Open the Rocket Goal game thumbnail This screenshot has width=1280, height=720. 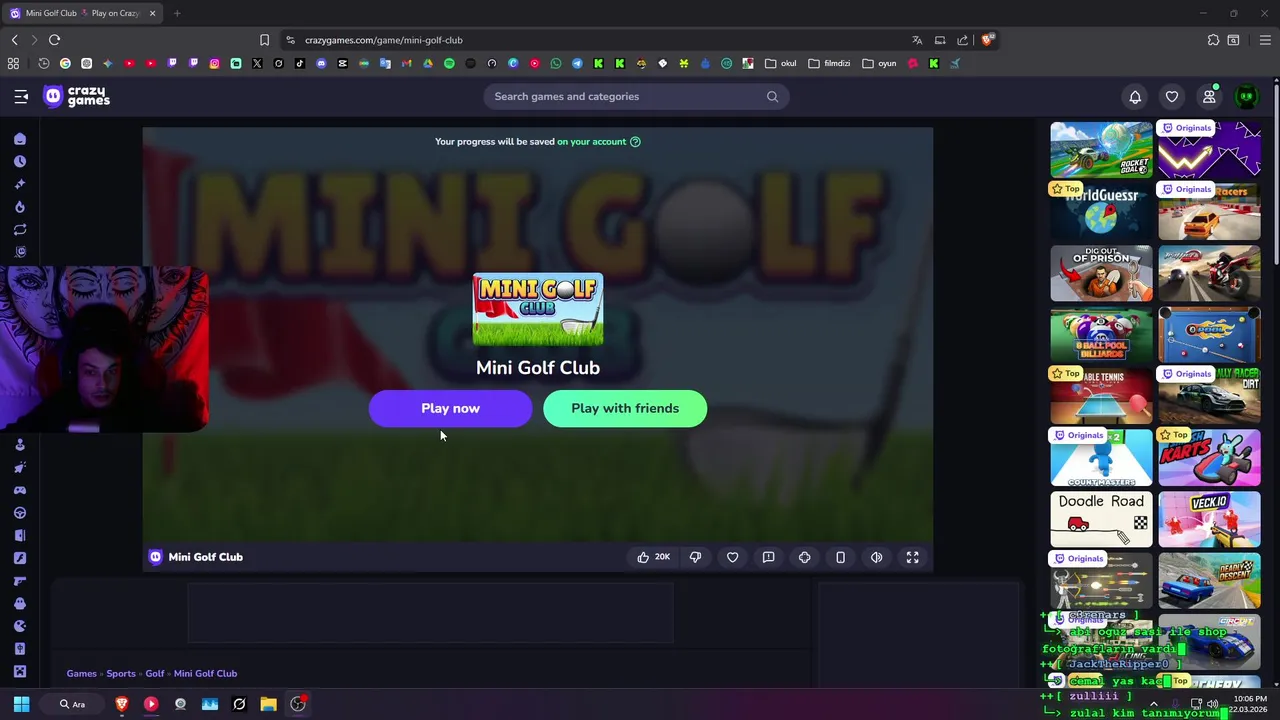[x=1101, y=149]
